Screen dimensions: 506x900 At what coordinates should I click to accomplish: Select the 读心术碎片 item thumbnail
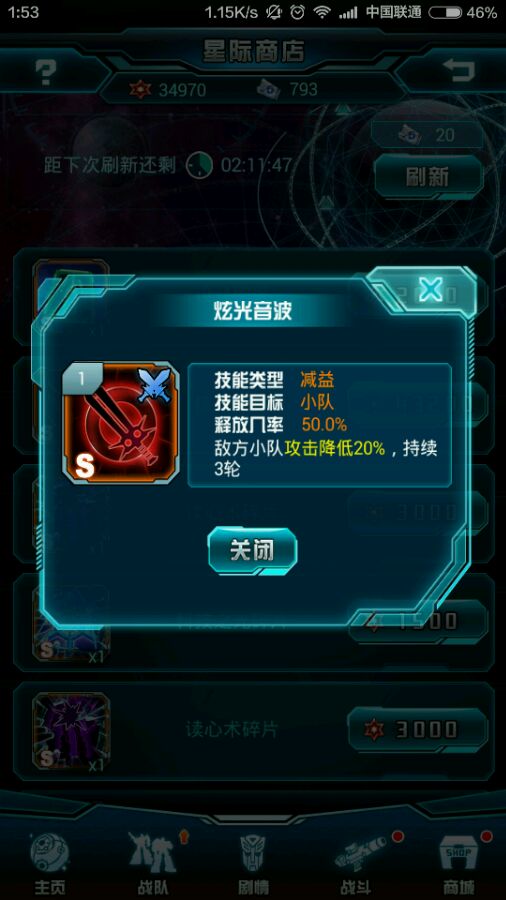(x=71, y=730)
